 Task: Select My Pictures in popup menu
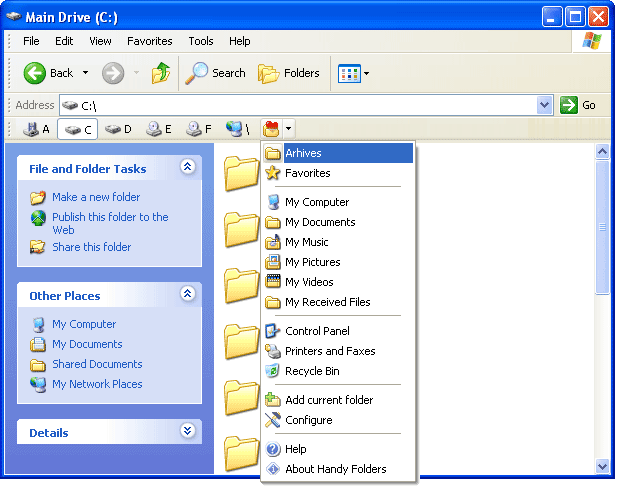point(338,262)
